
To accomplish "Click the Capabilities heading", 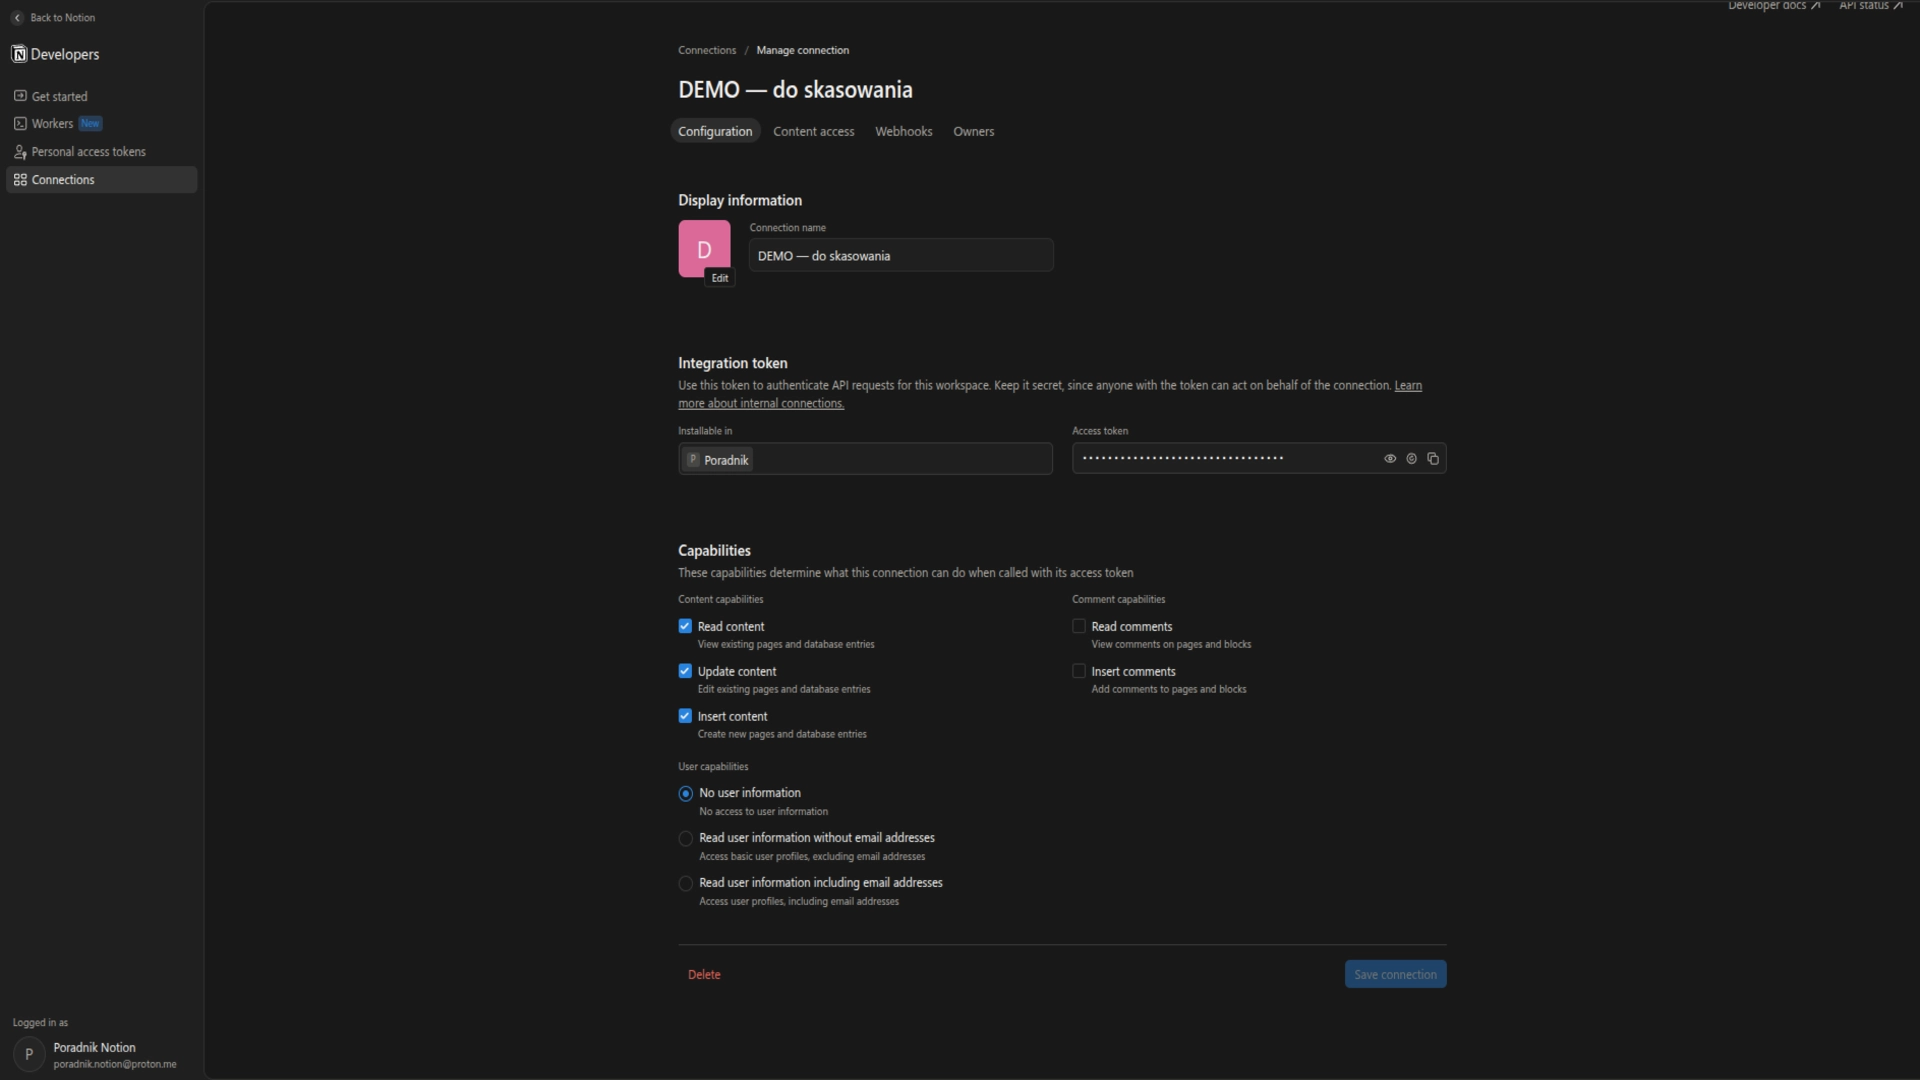I will (714, 551).
